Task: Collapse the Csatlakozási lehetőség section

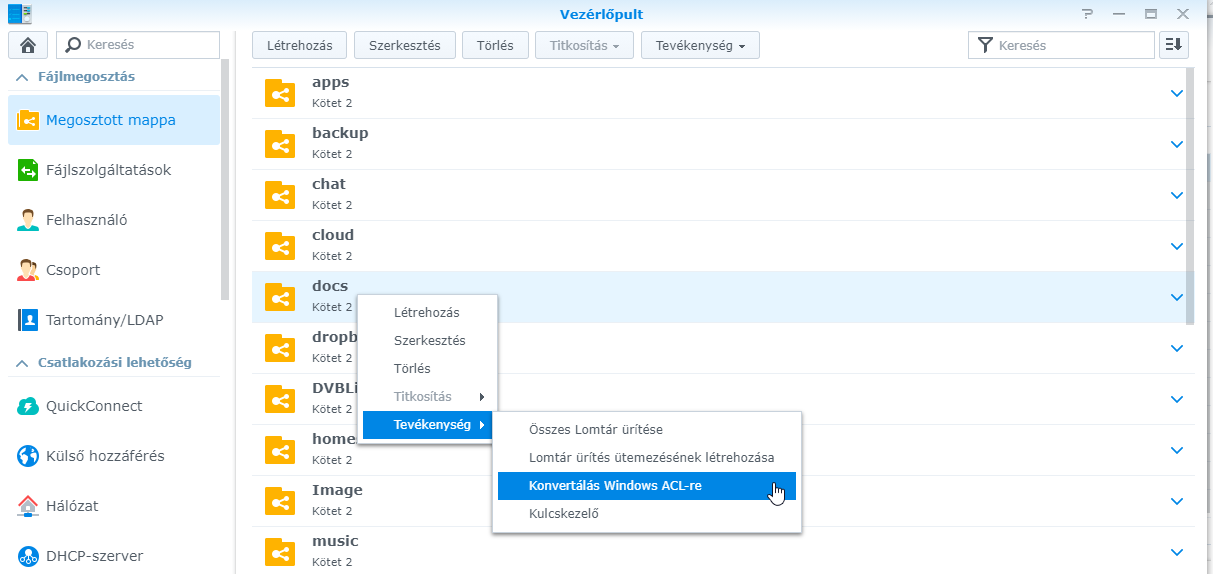Action: point(22,363)
